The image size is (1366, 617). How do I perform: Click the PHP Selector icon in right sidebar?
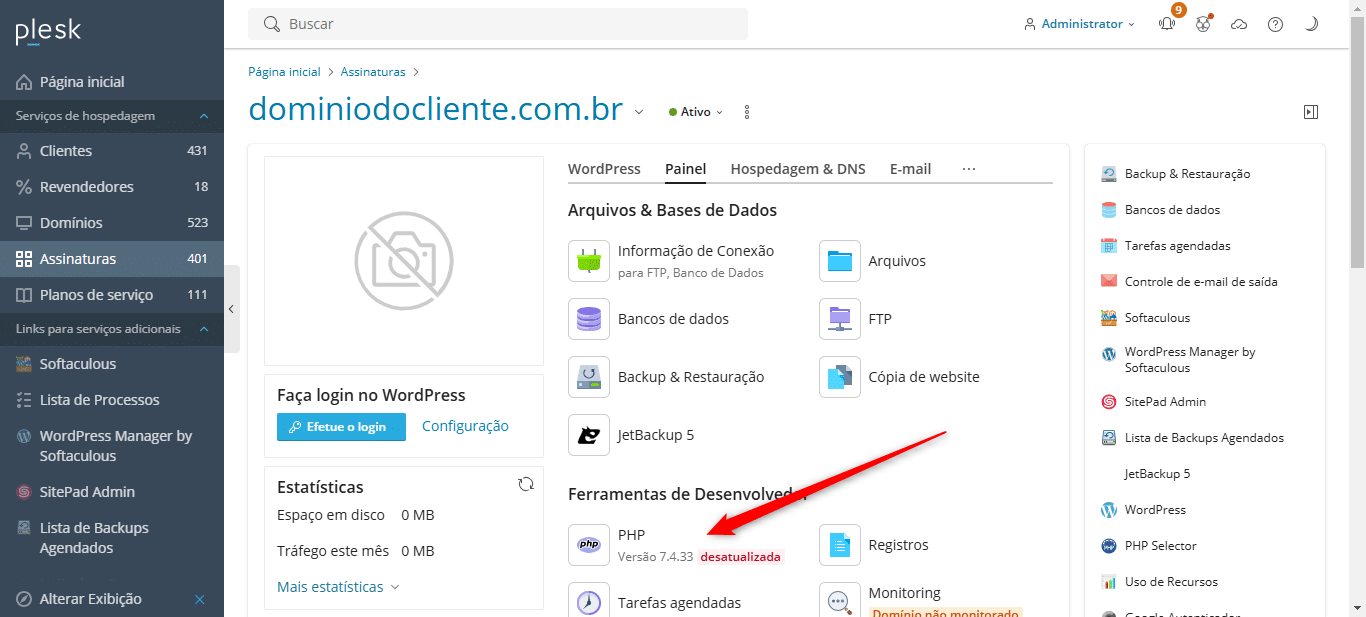click(1109, 546)
